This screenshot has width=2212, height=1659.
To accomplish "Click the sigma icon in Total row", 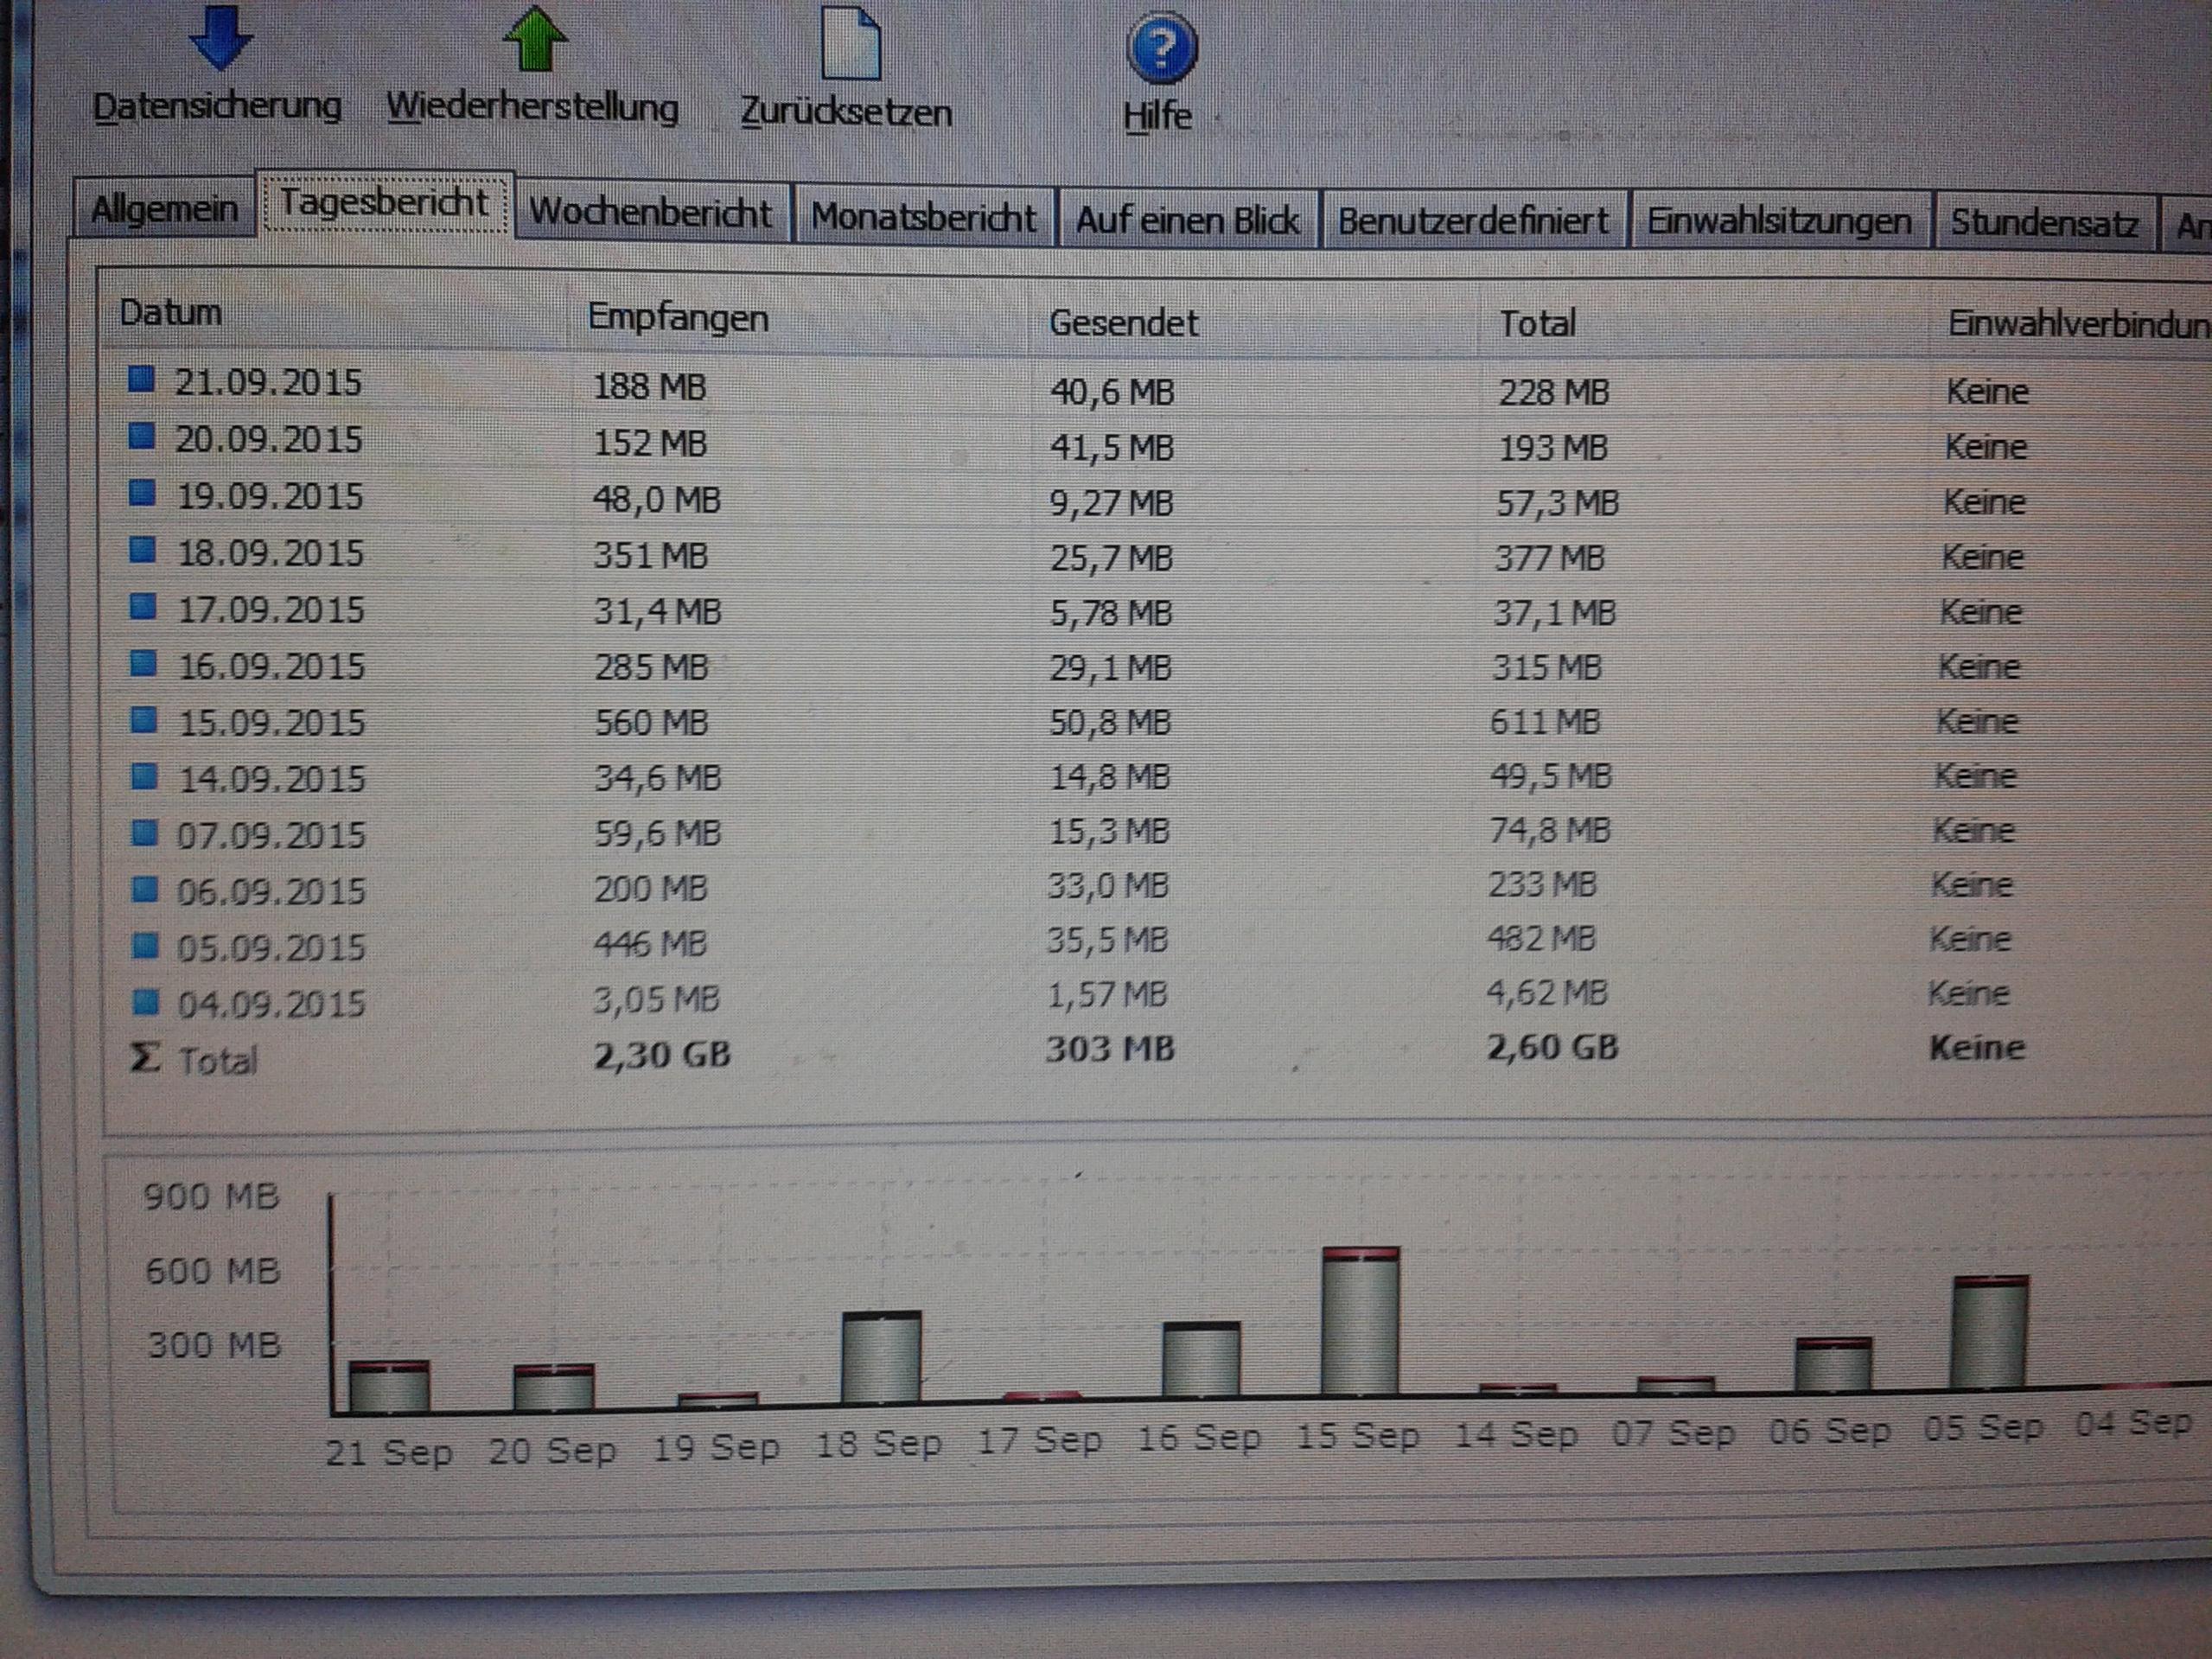I will coord(146,1057).
